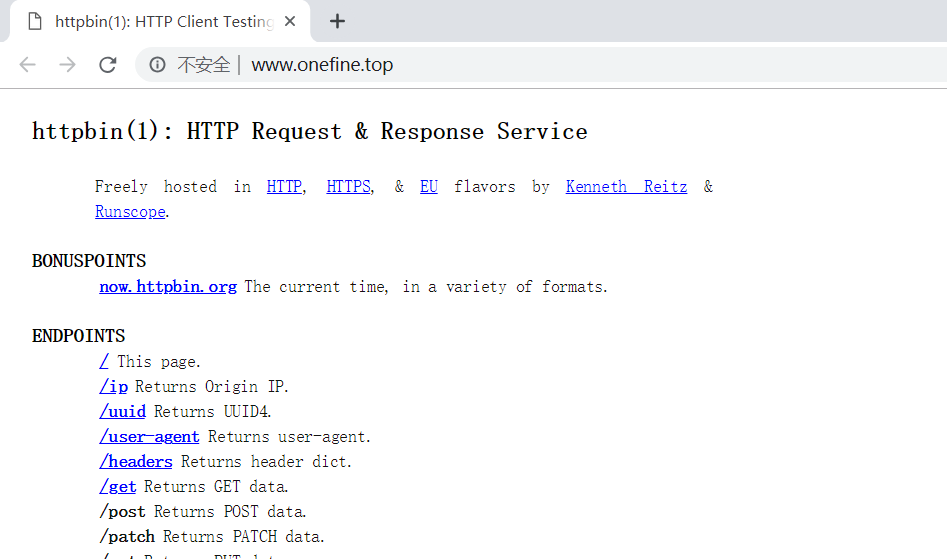Click the / endpoint link for this page
Image resolution: width=947 pixels, height=559 pixels.
(x=104, y=362)
